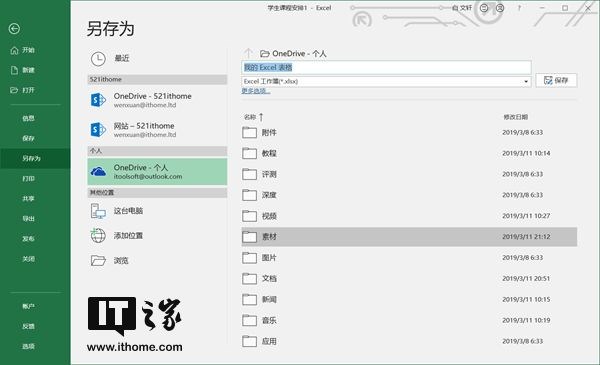Viewport: 600px width, 365px height.
Task: Click the 最近 clock icon
Action: click(98, 59)
